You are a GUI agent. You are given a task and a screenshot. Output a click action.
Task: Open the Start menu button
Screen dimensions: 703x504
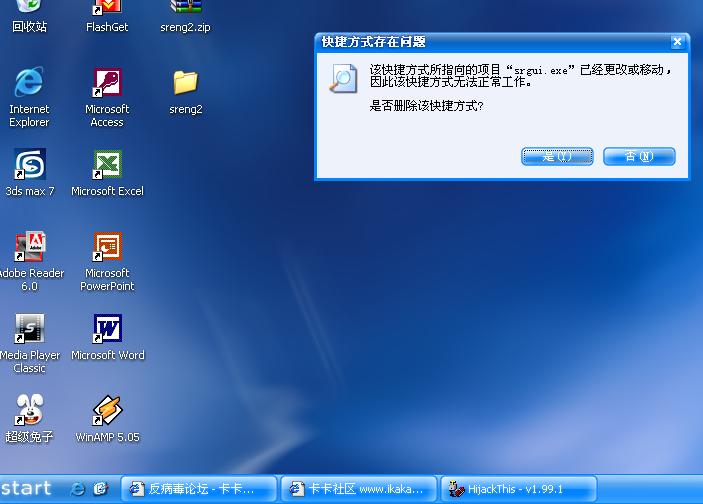pyautogui.click(x=26, y=489)
